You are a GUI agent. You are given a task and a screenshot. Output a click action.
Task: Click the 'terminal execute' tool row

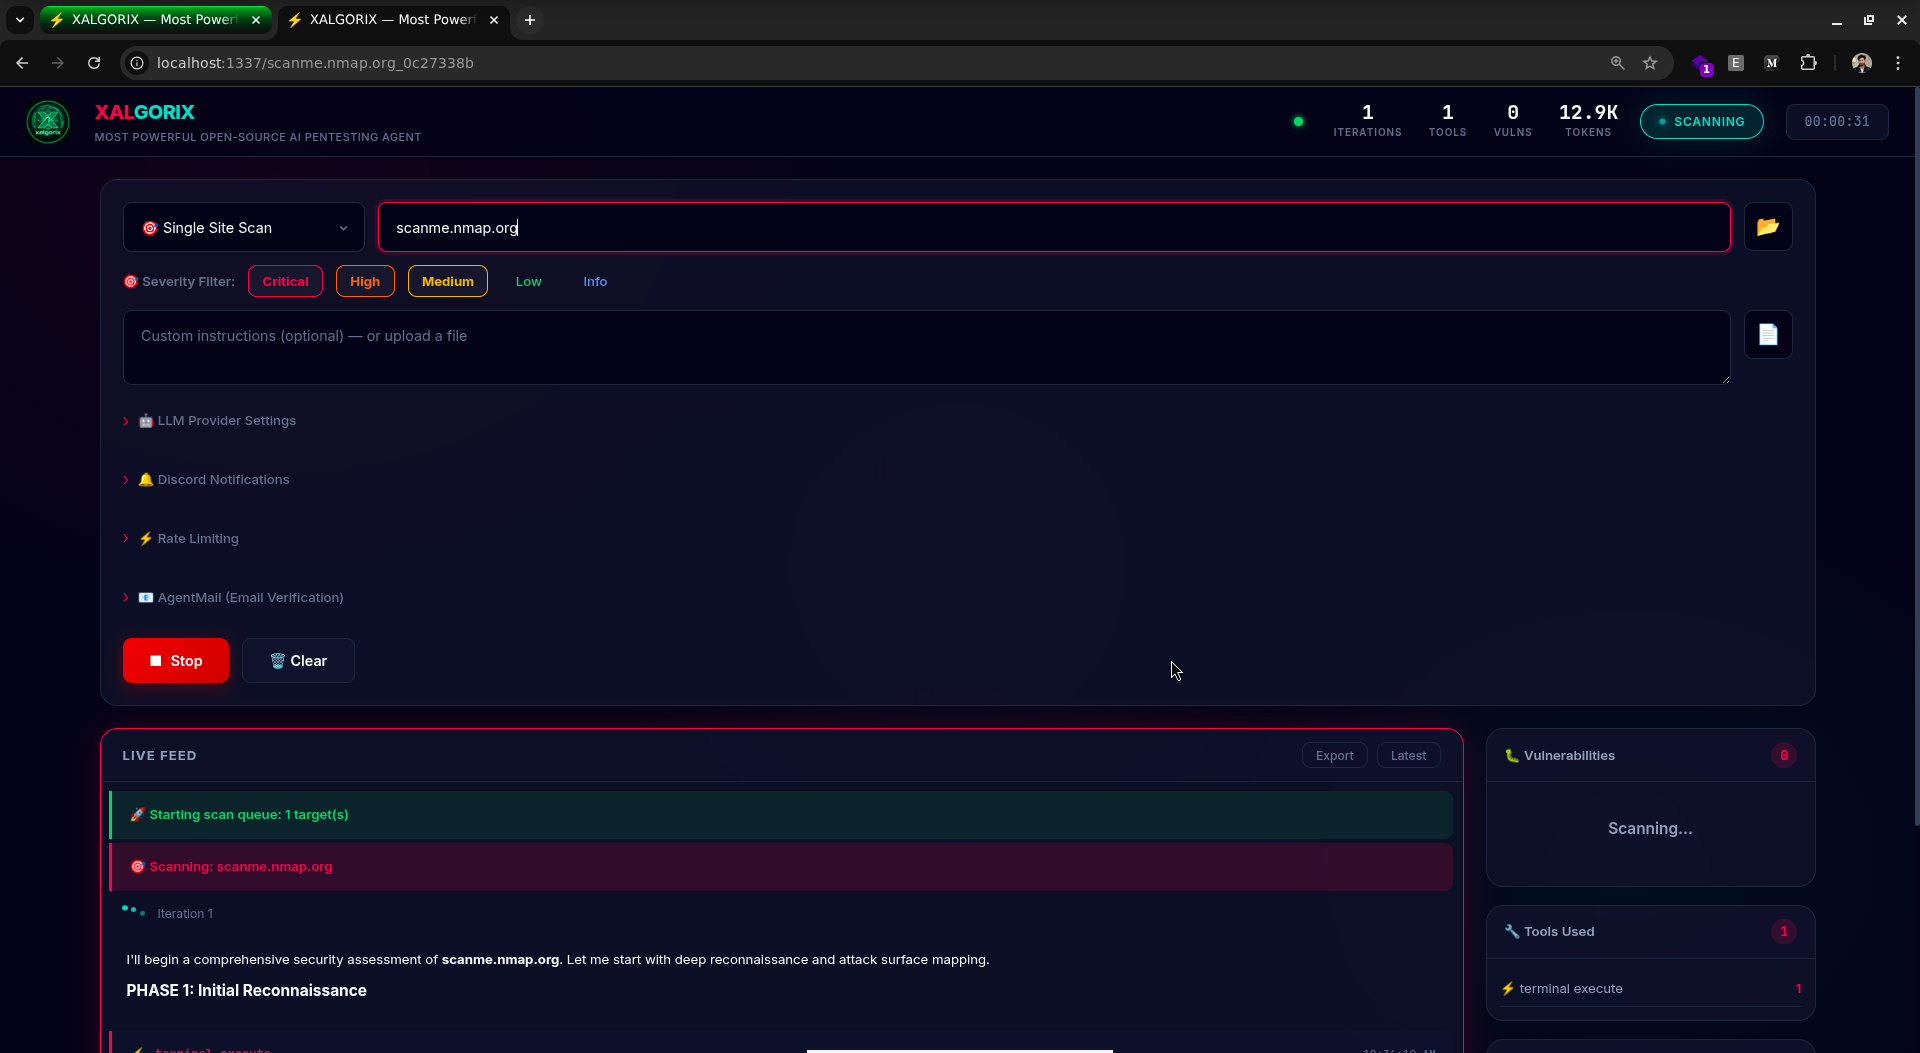(1651, 989)
